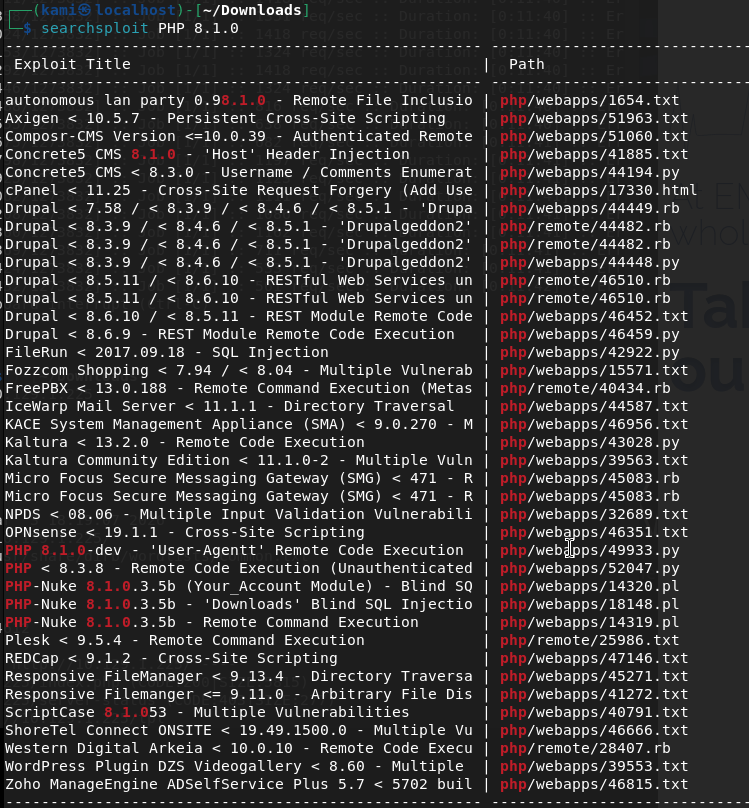Select the FileRun SQL Injection entry
This screenshot has height=808, width=749.
(152, 352)
